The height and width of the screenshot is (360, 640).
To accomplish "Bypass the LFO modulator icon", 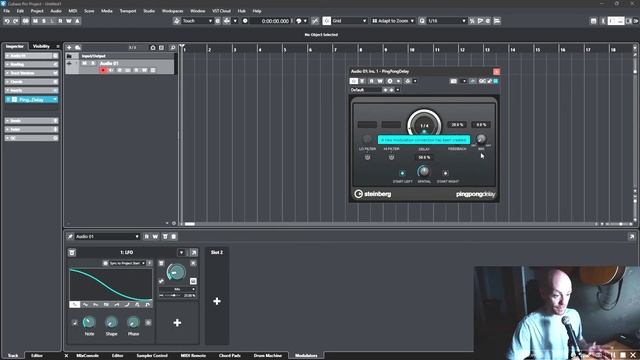I will click(x=72, y=253).
